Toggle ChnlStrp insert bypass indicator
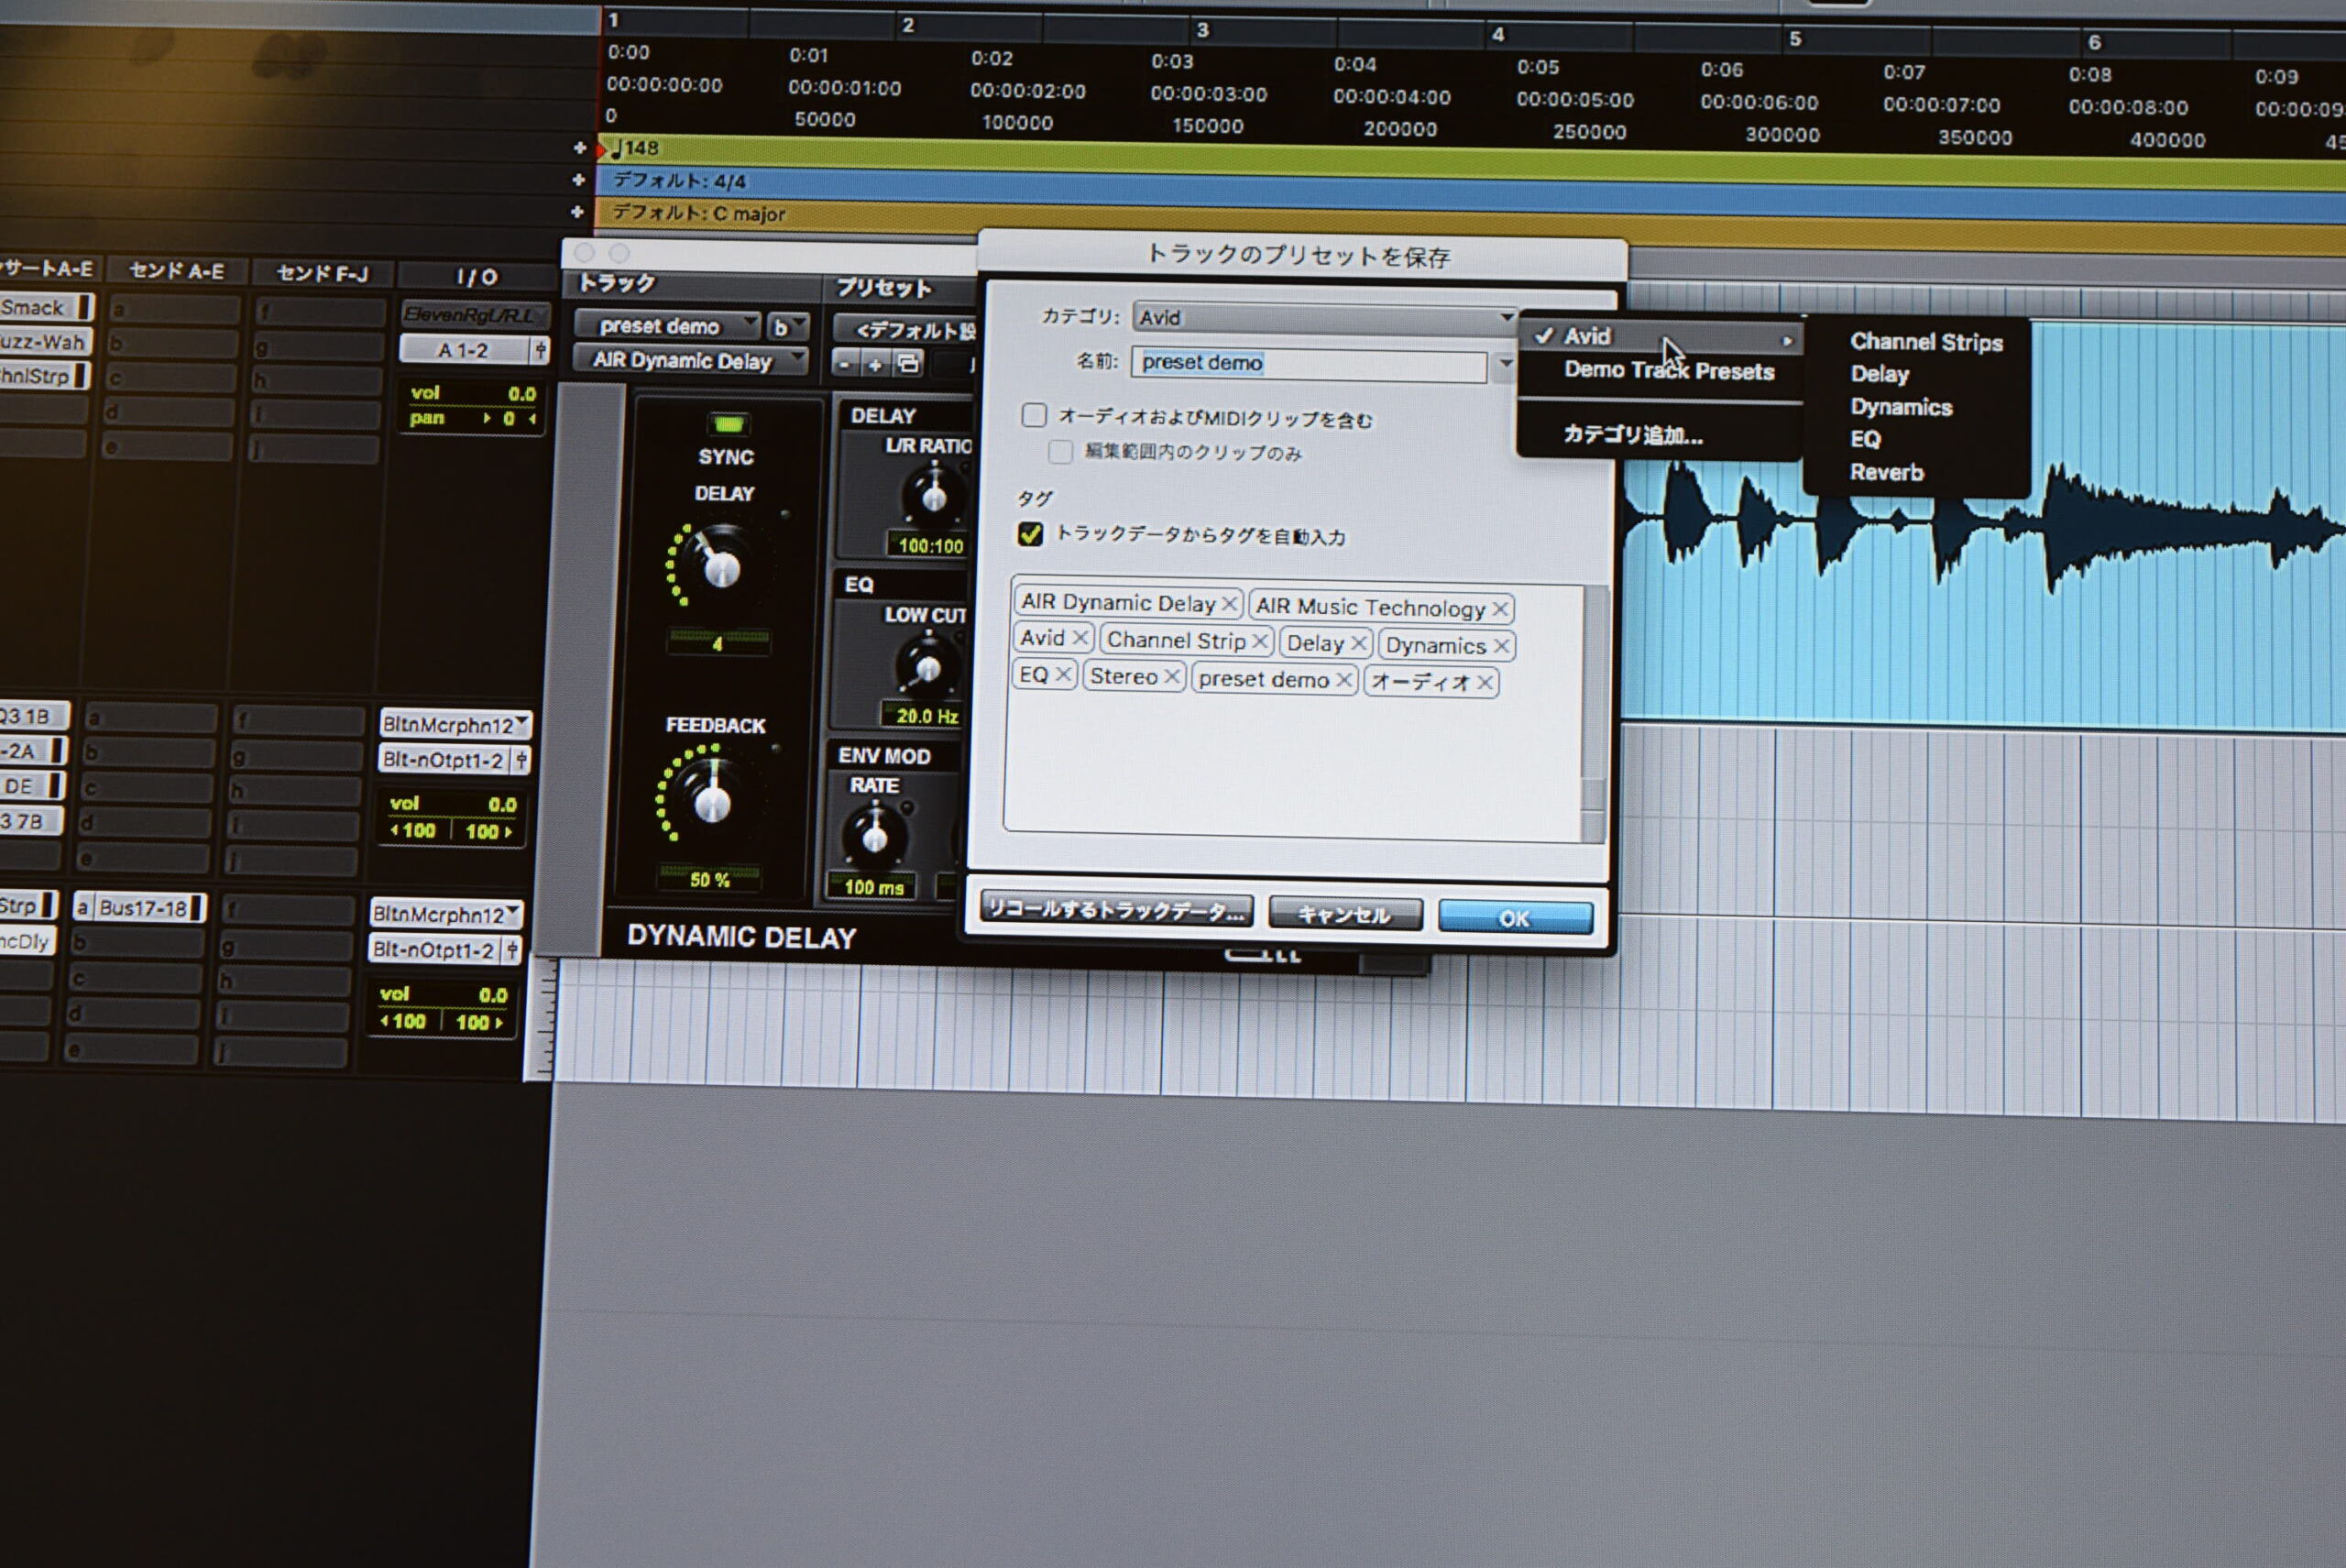This screenshot has height=1568, width=2346. [81, 375]
